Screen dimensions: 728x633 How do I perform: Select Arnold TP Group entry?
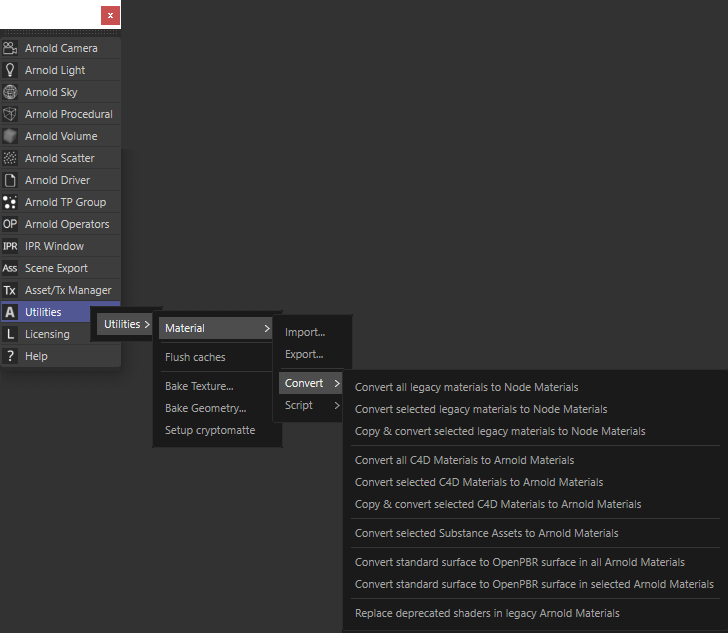(61, 202)
